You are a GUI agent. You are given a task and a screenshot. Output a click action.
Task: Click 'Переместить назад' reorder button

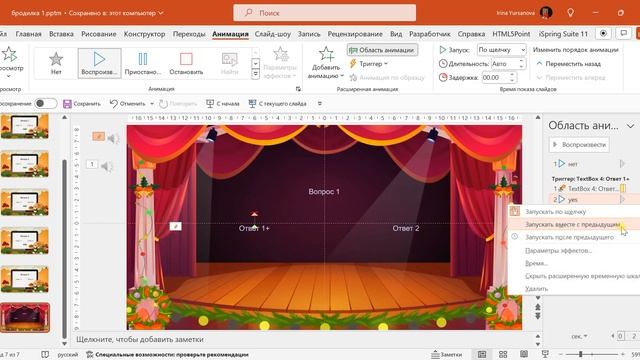(x=568, y=64)
